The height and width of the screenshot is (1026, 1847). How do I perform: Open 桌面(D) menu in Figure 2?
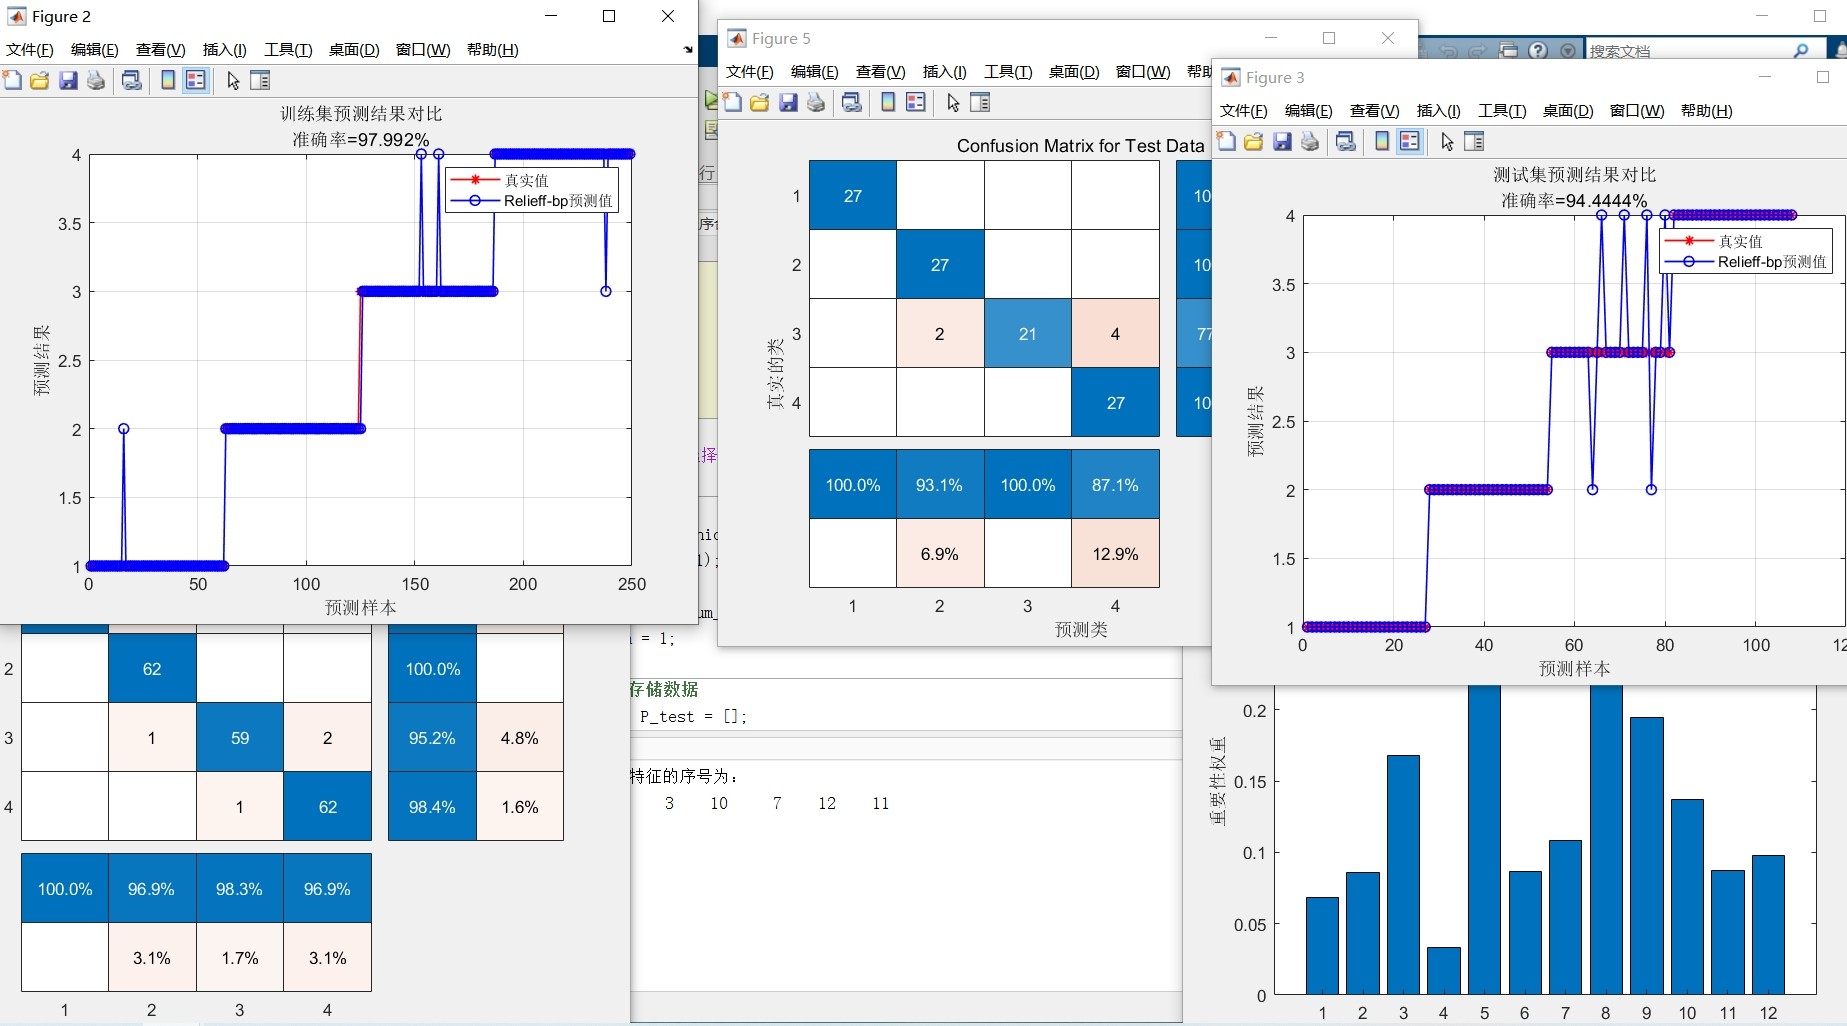(354, 50)
